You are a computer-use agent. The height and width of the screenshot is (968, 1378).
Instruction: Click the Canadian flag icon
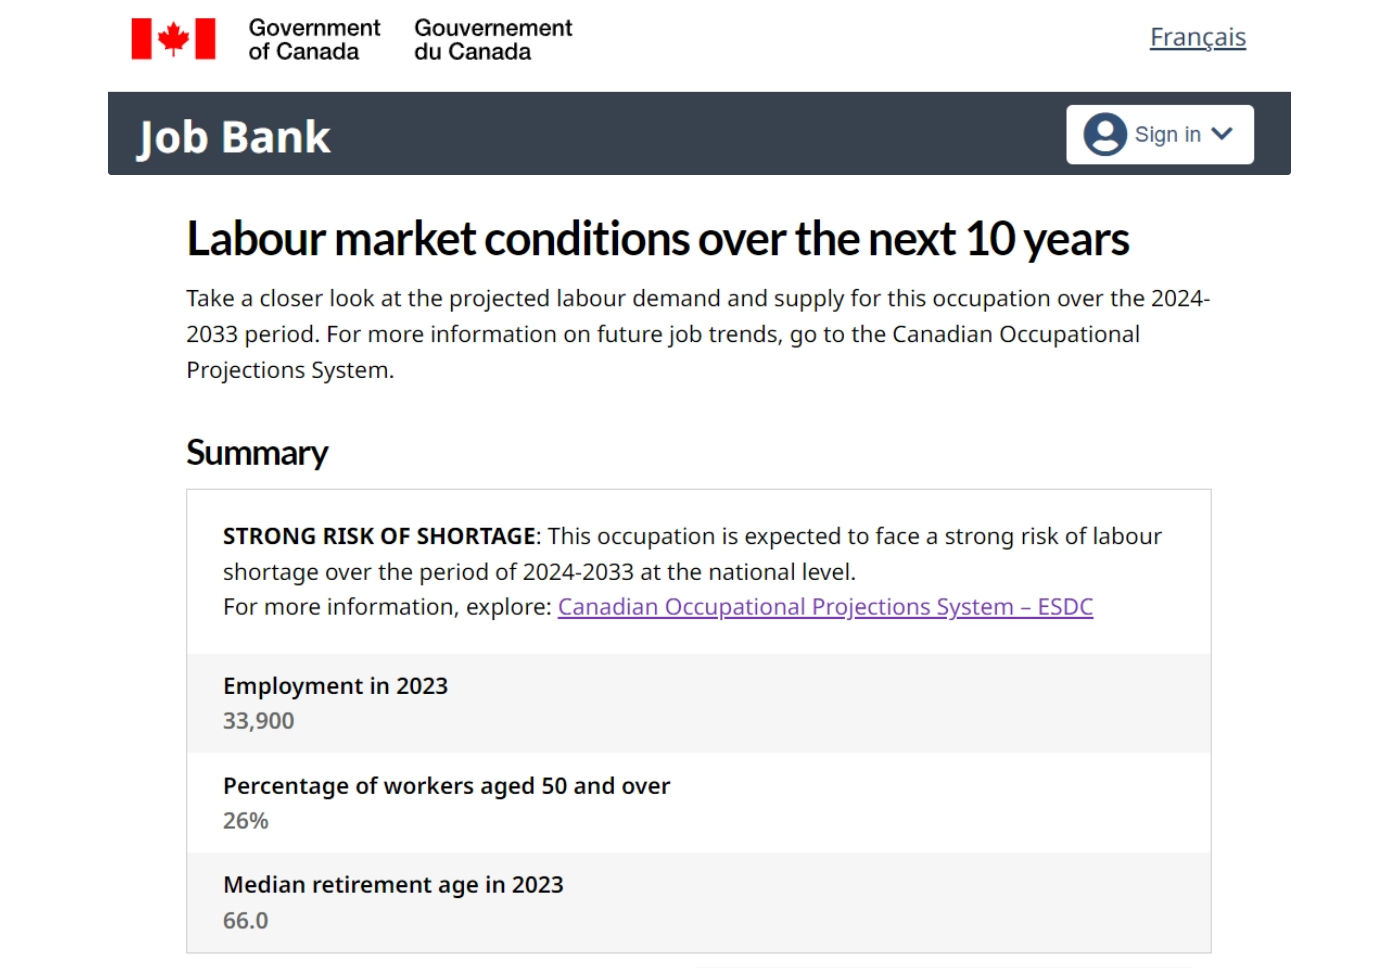173,39
